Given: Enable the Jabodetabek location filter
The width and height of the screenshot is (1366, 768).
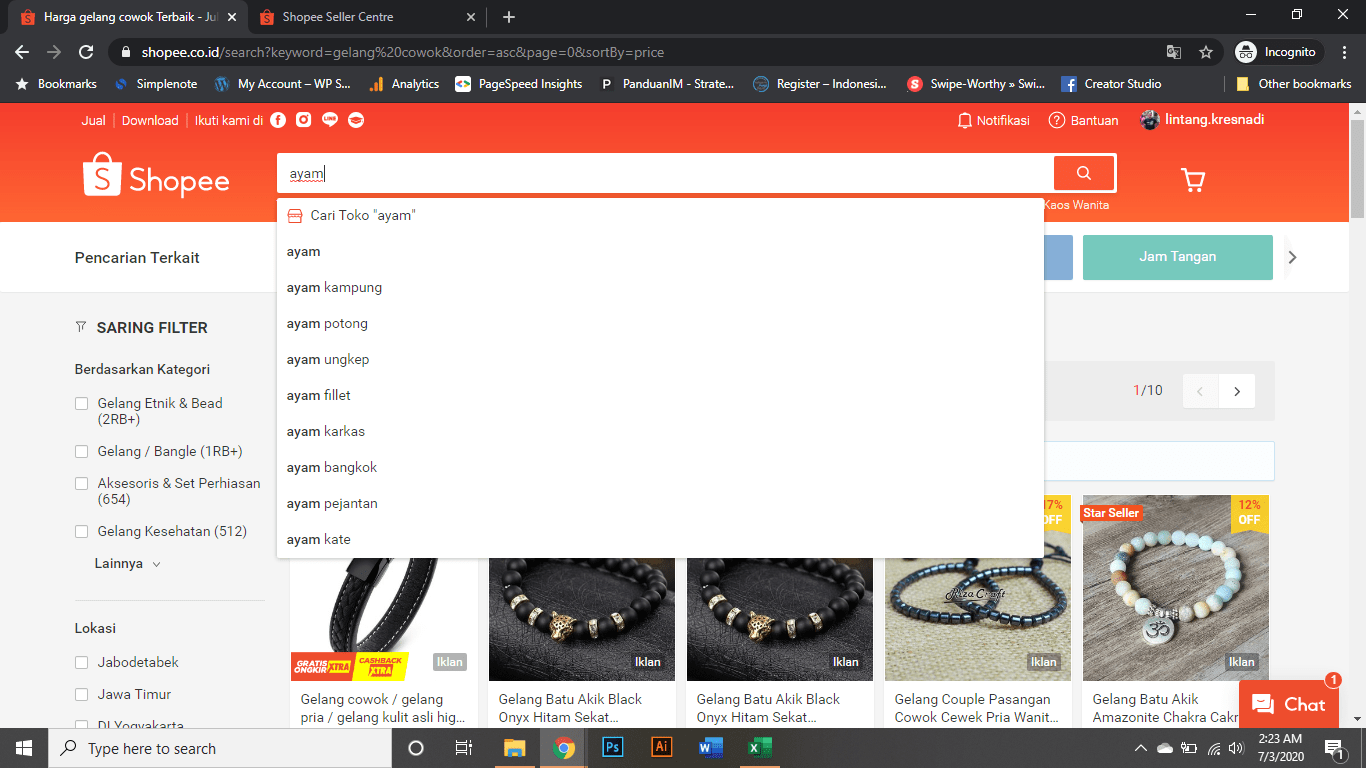Looking at the screenshot, I should 81,662.
